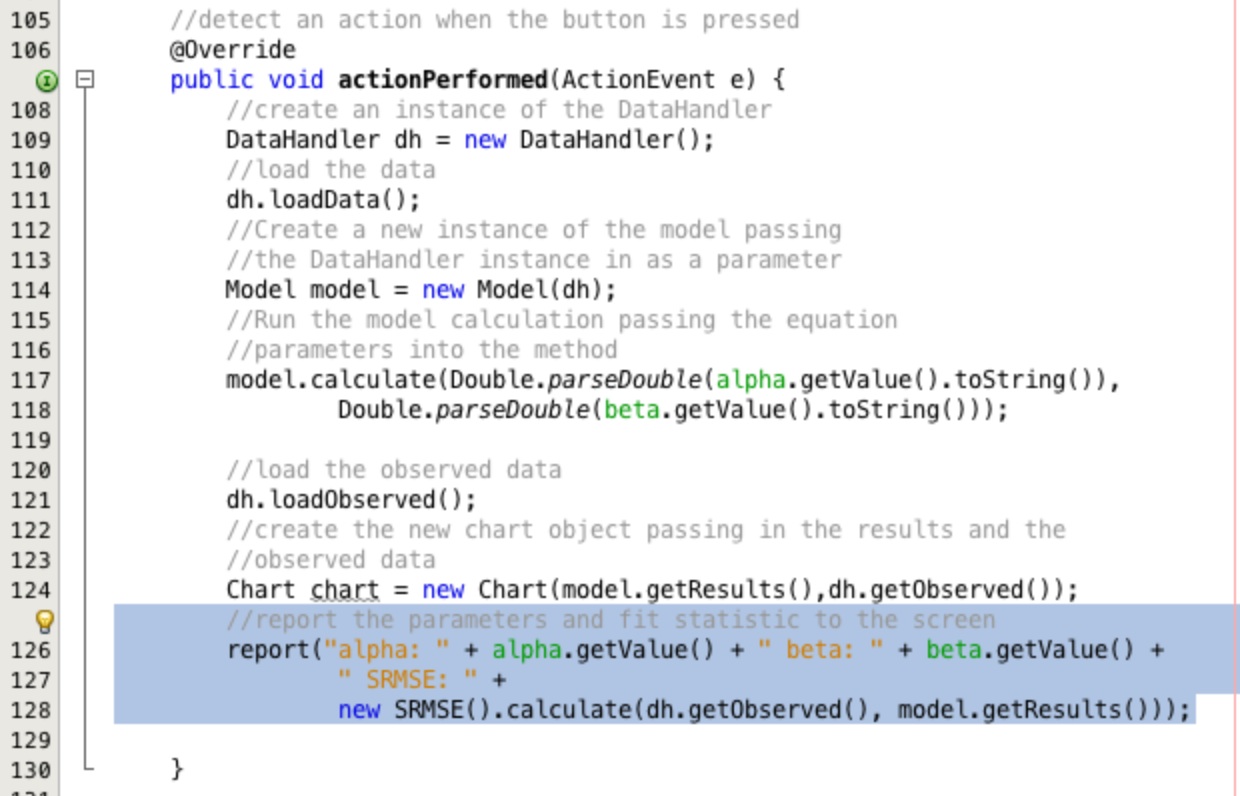Click the model.calculate call
The width and height of the screenshot is (1240, 796).
(x=331, y=380)
